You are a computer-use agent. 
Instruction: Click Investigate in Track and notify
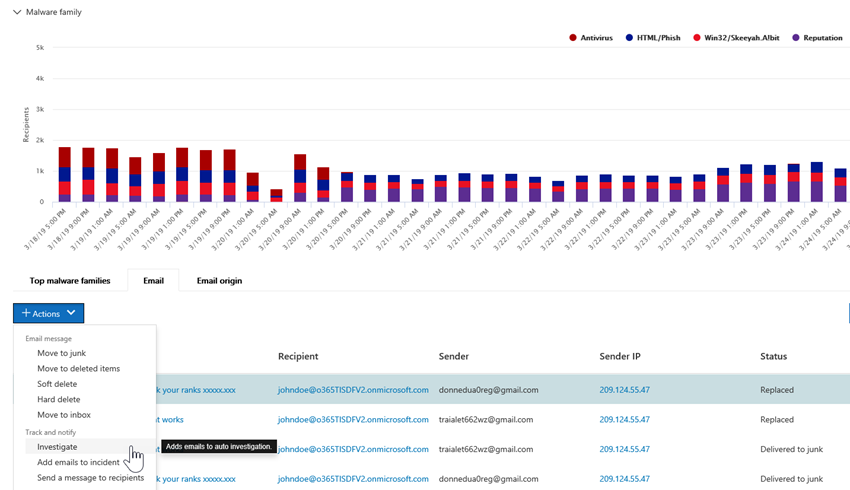(57, 447)
